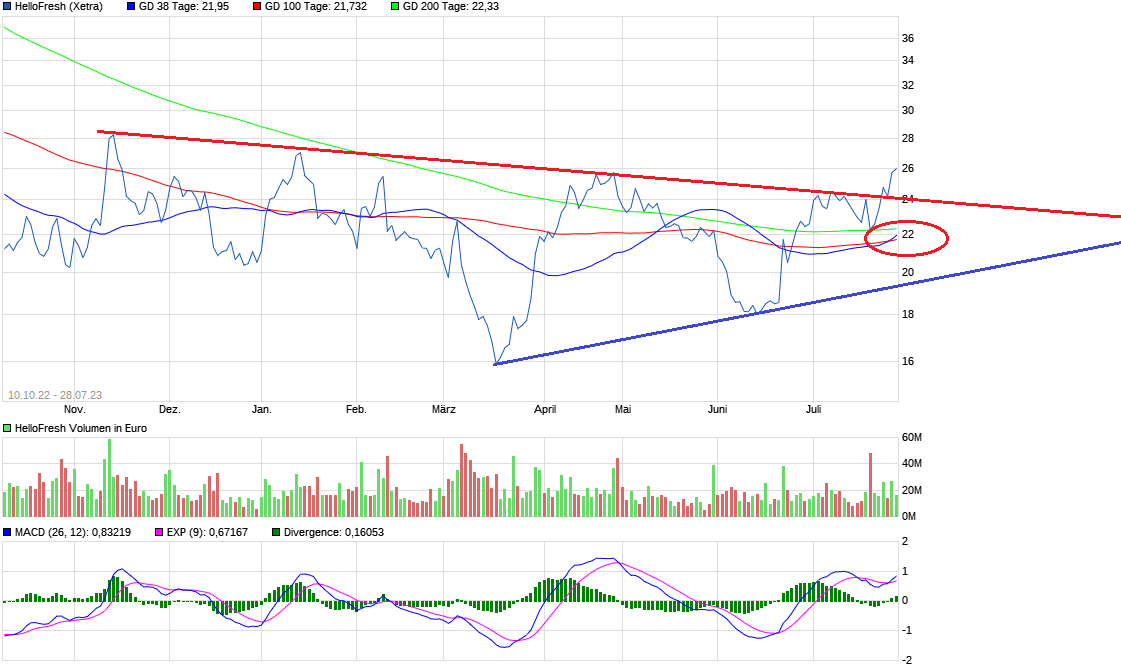The width and height of the screenshot is (1121, 670).
Task: Click the MACD axis value 0
Action: pos(905,601)
